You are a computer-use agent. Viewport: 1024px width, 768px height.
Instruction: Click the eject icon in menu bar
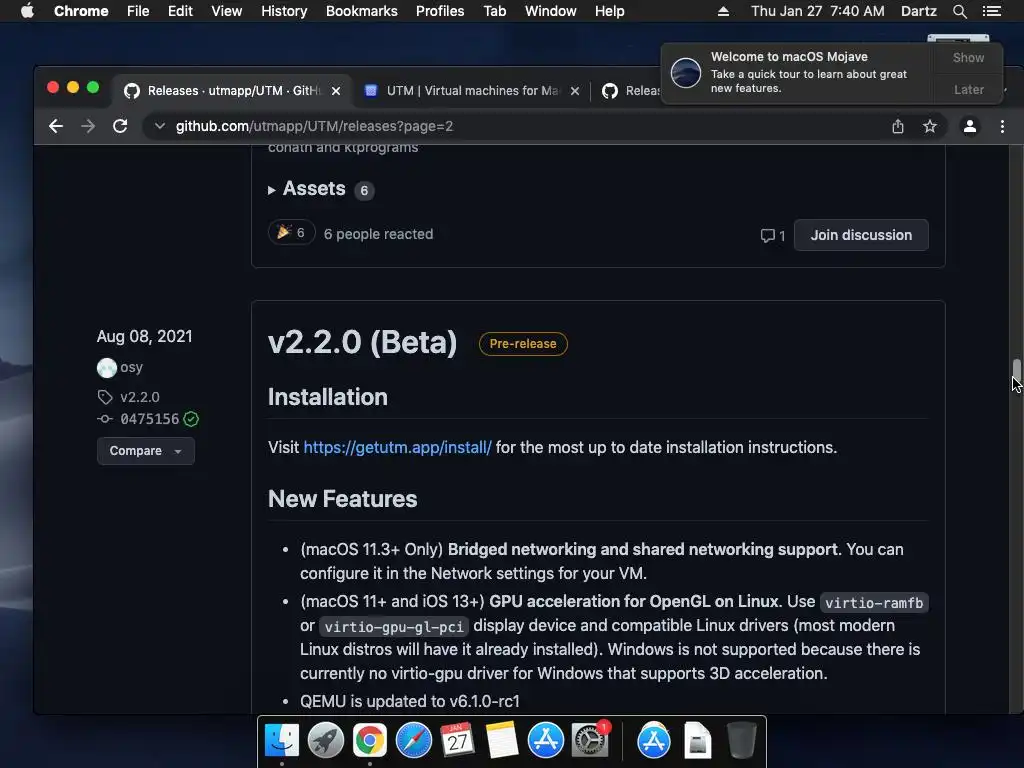[x=723, y=11]
